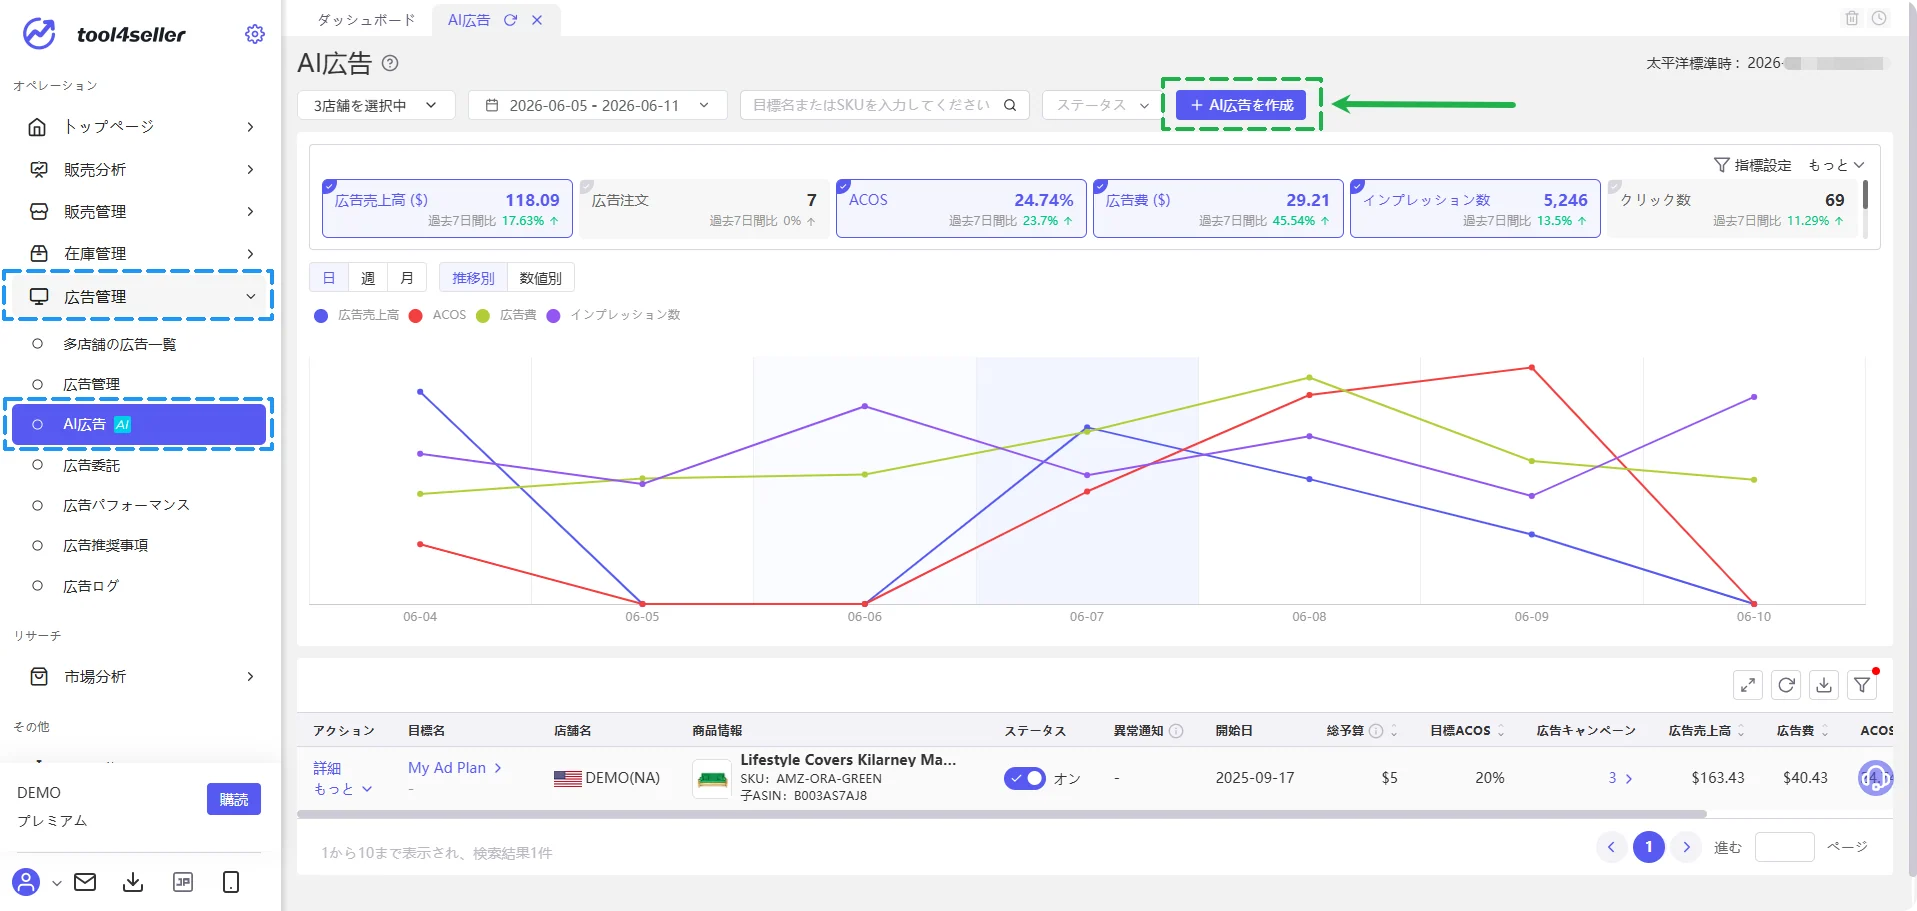Select the 週 weekly granularity option
This screenshot has width=1917, height=911.
coord(368,278)
